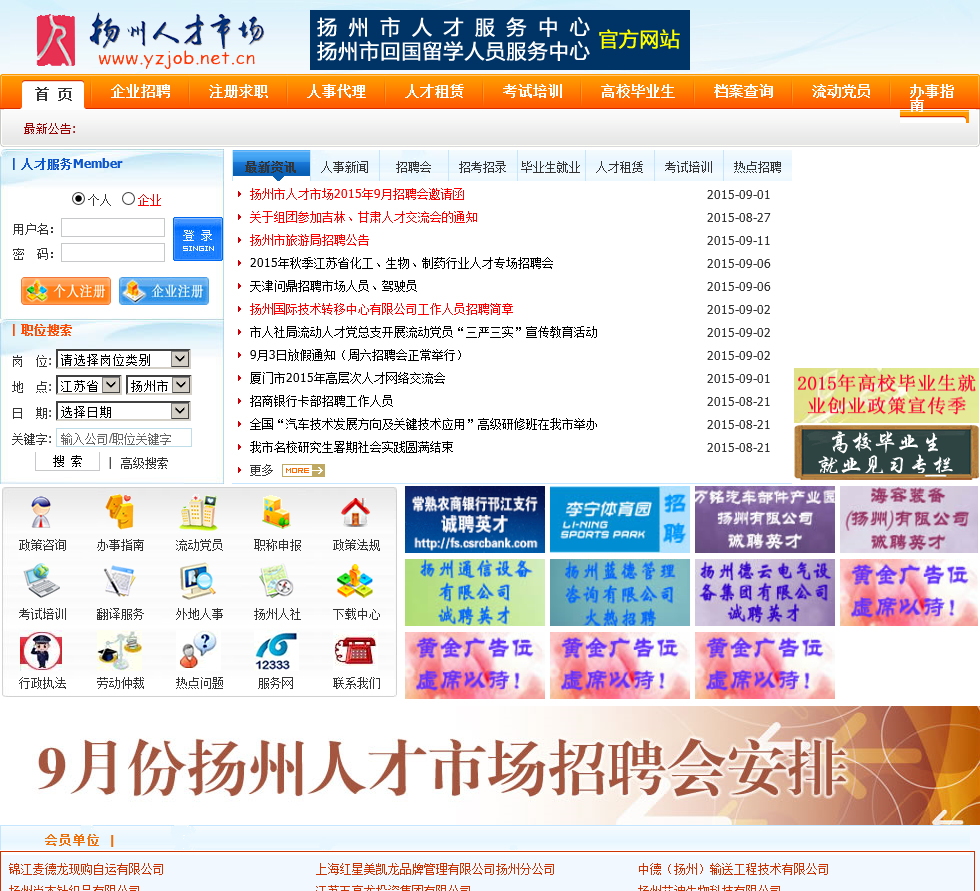
Task: Open 档案查询 in navigation bar
Action: [743, 92]
